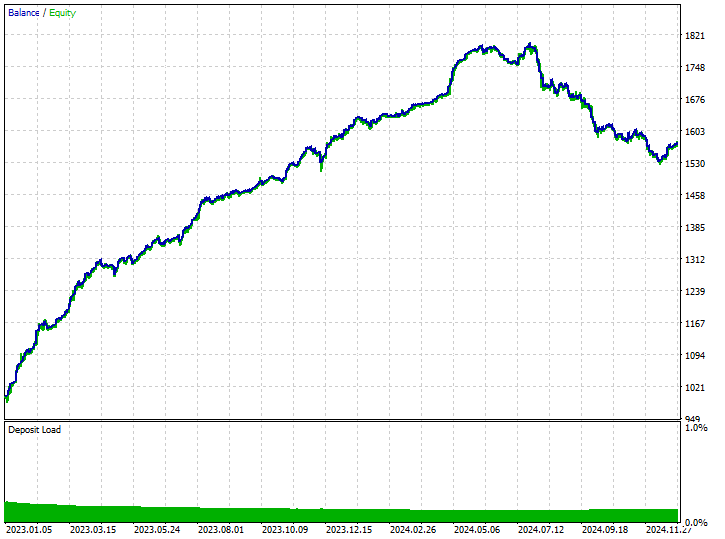The height and width of the screenshot is (539, 725).
Task: Click the 2023.08.01 date label
Action: 221,529
